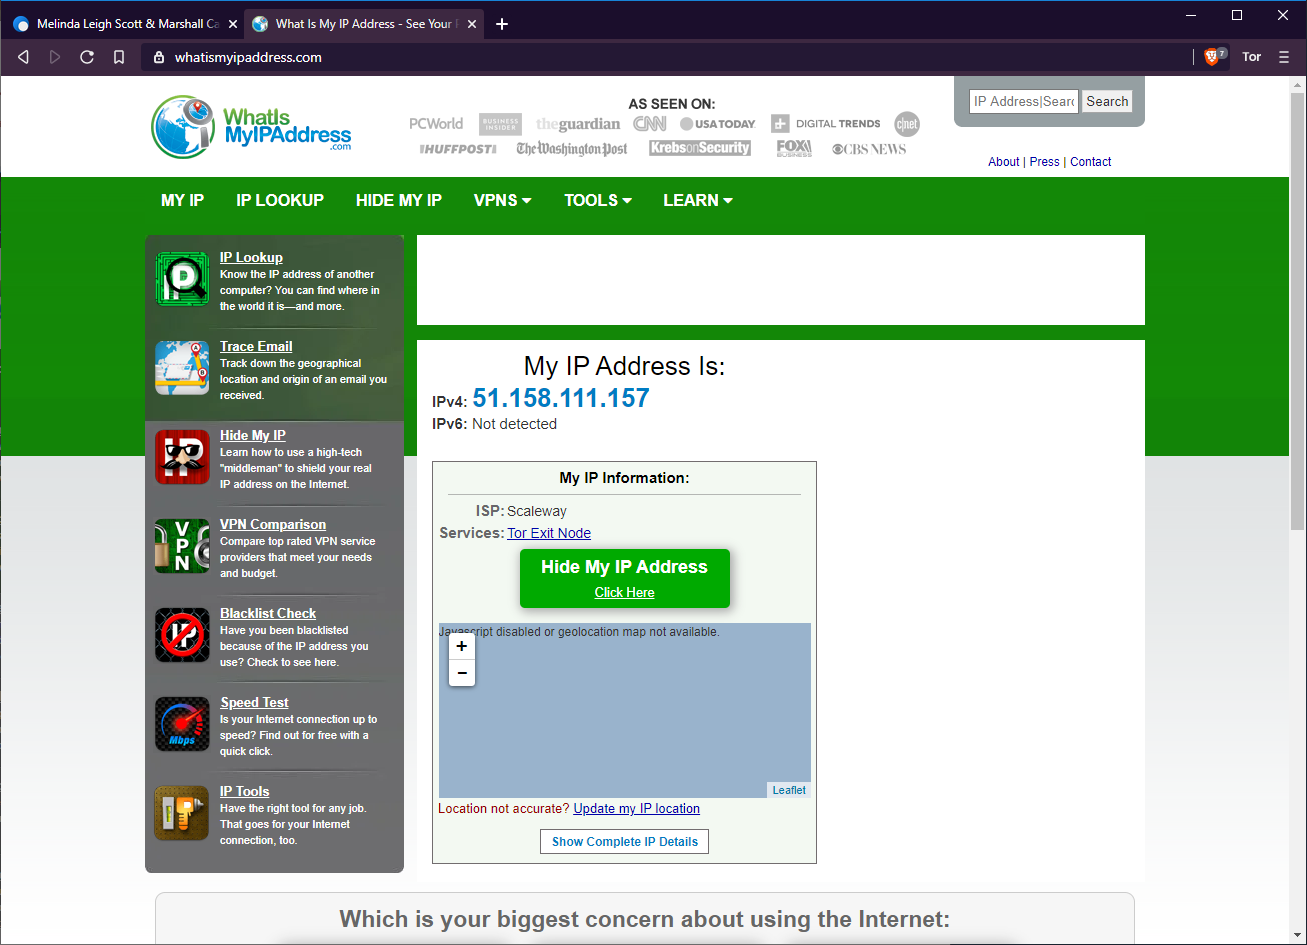Click the WhatIsMyIPAddress site logo

click(x=252, y=127)
